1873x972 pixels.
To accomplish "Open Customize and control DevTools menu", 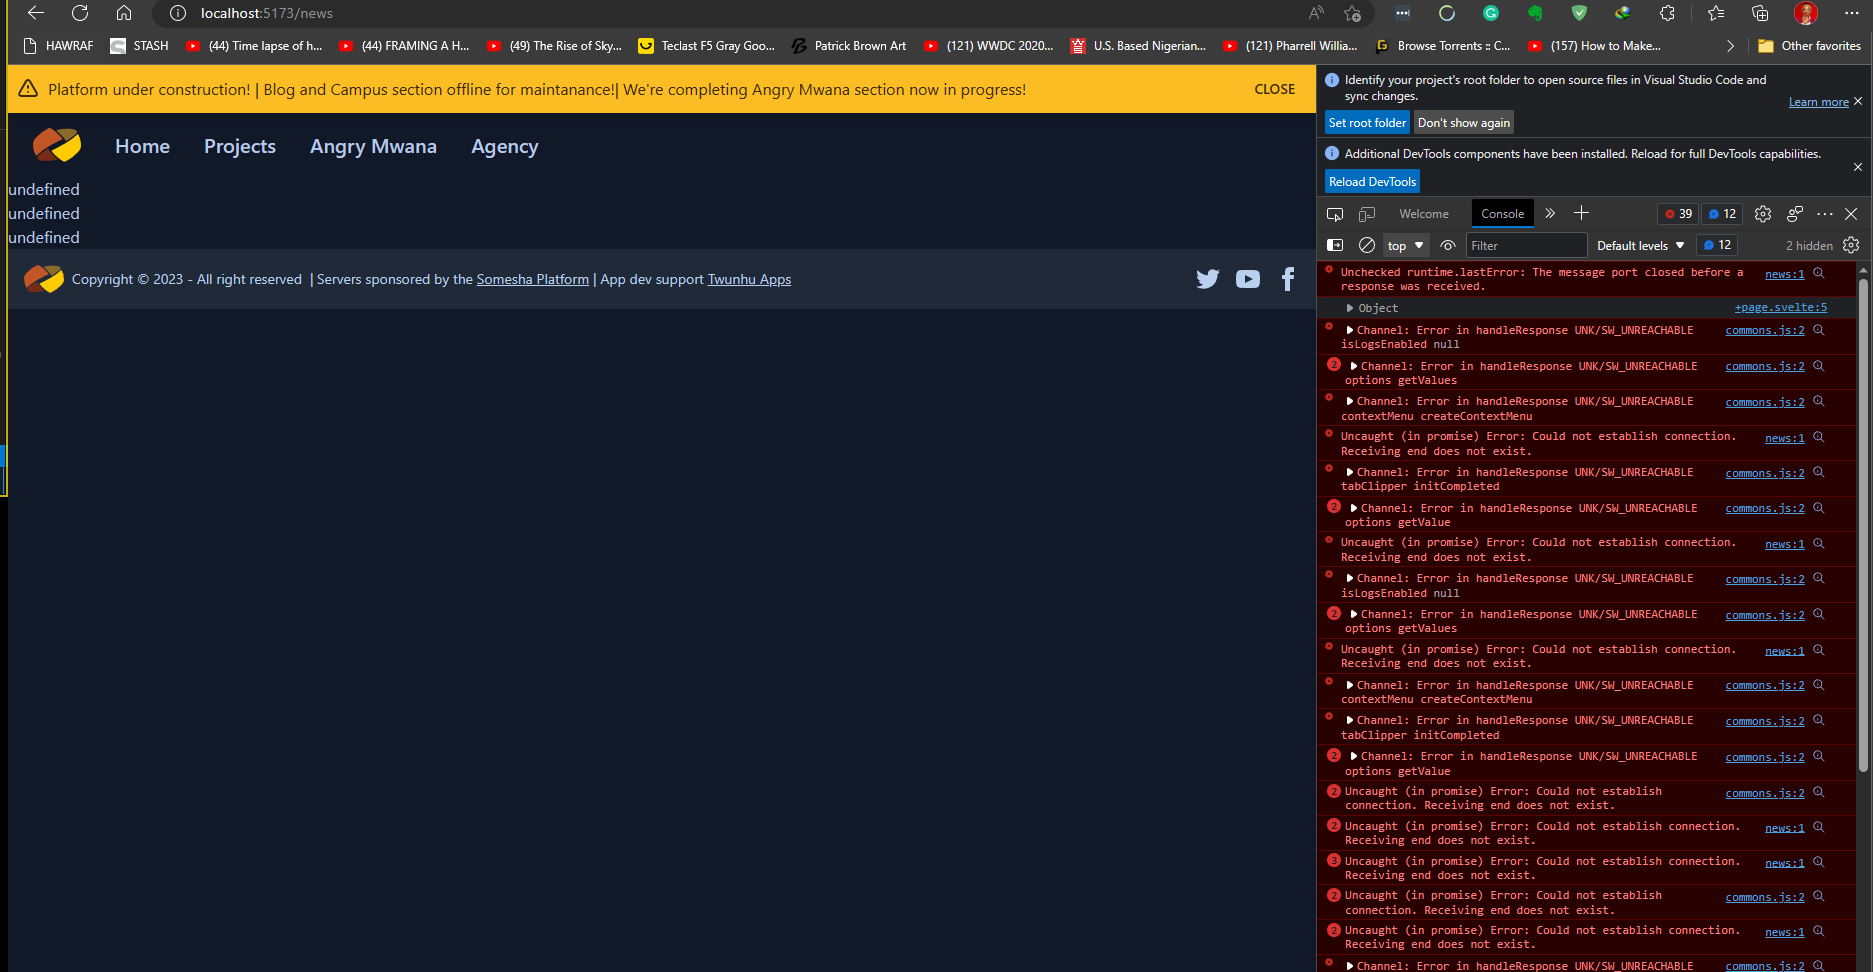I will [x=1825, y=214].
